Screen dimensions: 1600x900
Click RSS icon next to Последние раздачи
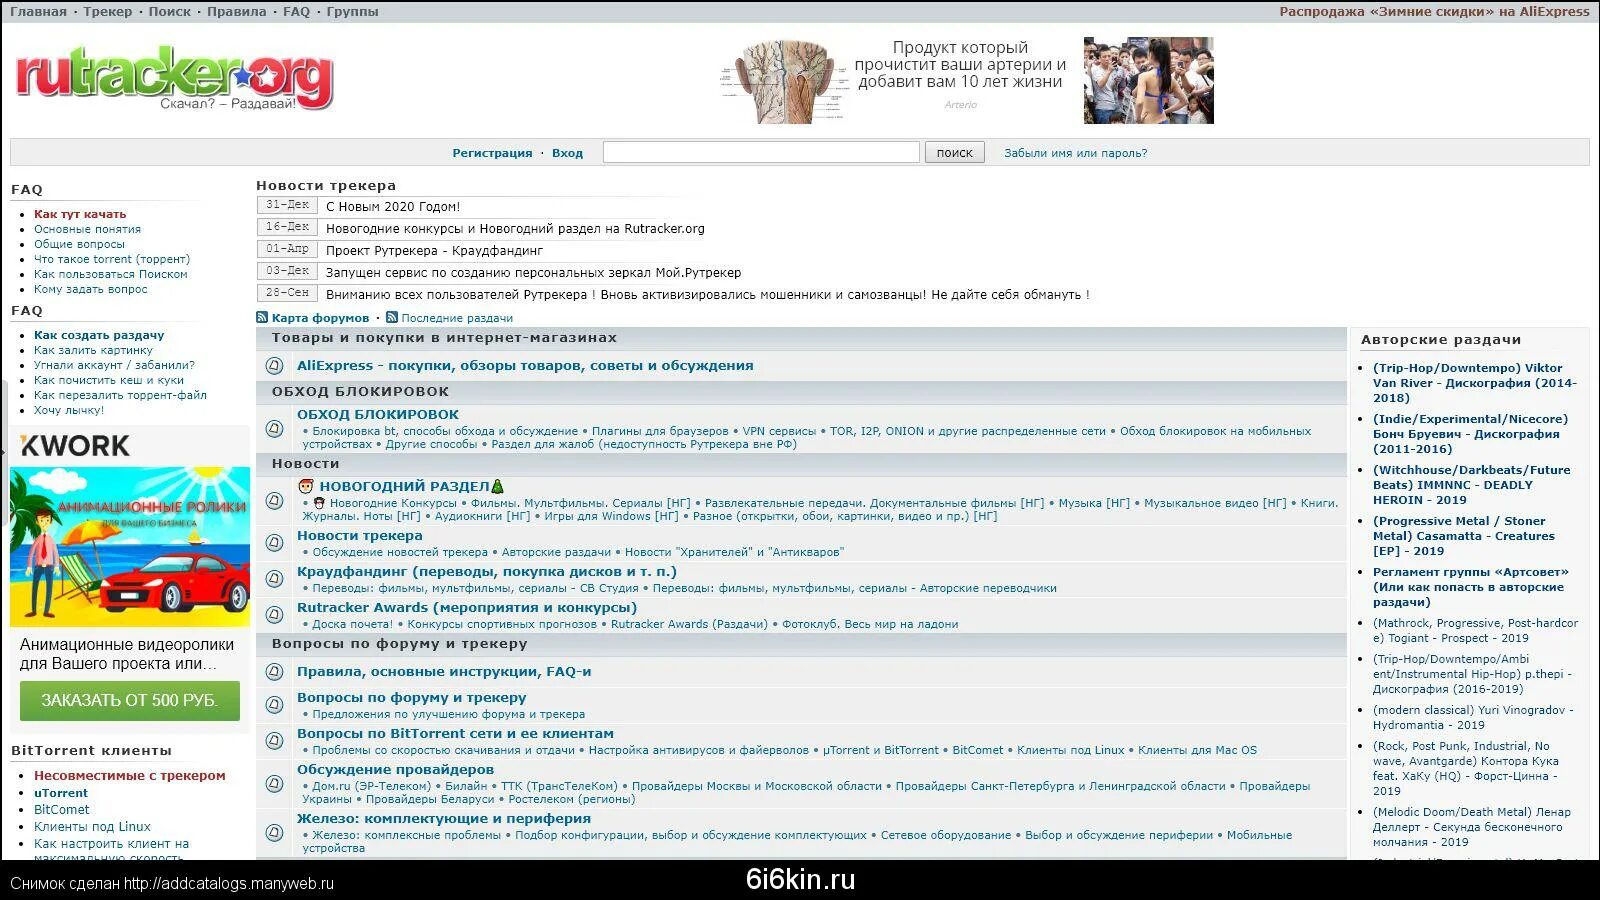click(392, 318)
